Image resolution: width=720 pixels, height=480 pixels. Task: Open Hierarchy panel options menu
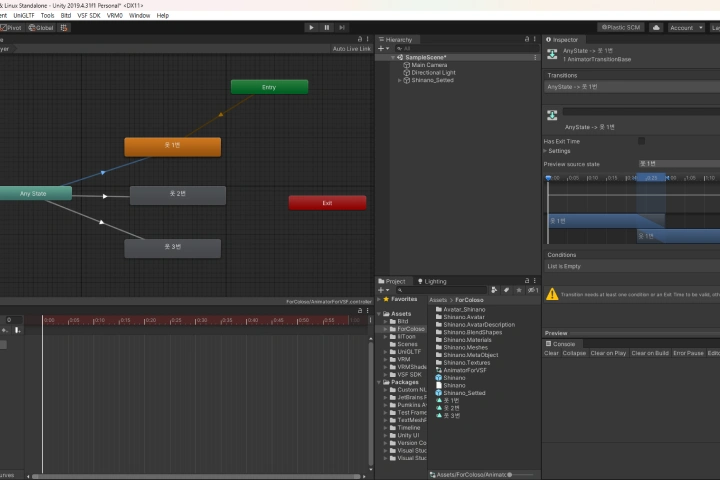(x=534, y=39)
